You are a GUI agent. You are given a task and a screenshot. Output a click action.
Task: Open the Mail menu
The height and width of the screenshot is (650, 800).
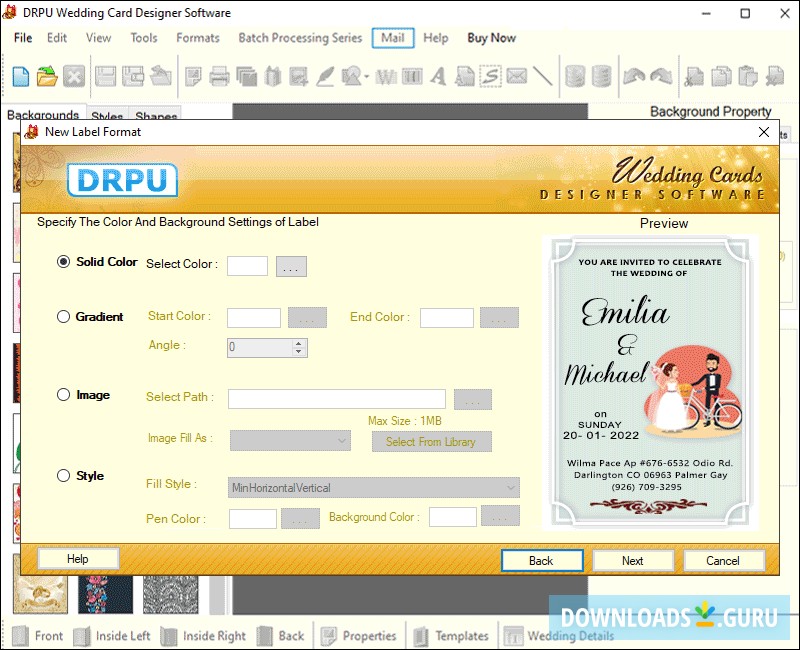tap(392, 38)
